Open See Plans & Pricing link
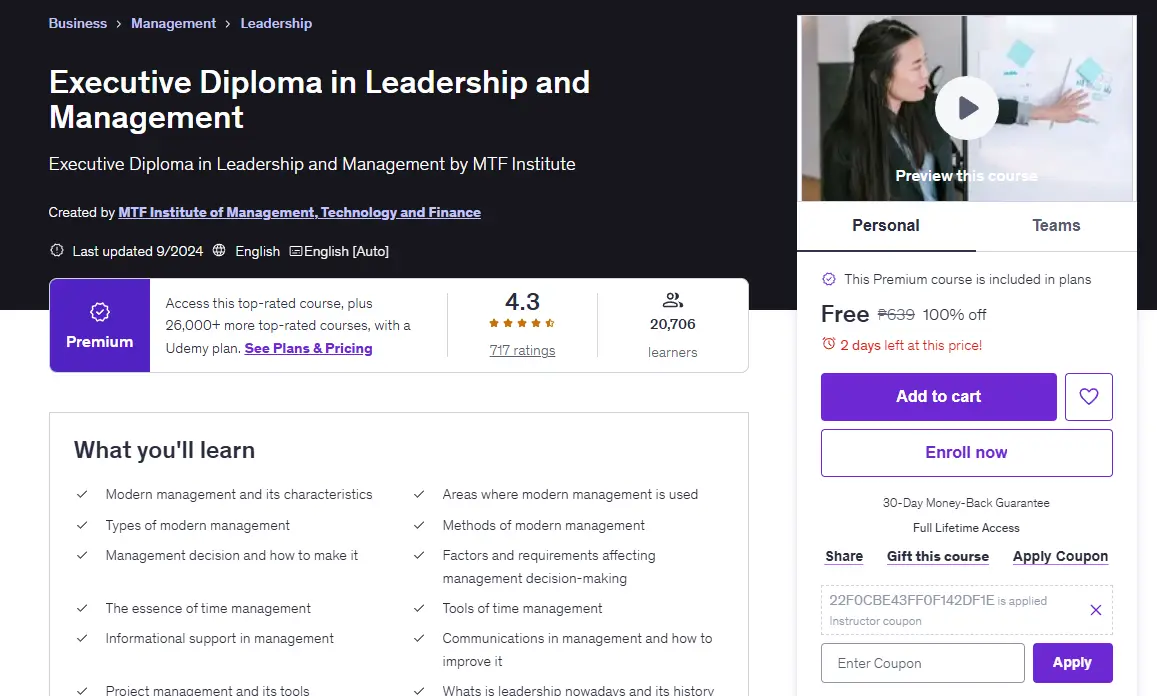This screenshot has width=1157, height=696. tap(308, 348)
